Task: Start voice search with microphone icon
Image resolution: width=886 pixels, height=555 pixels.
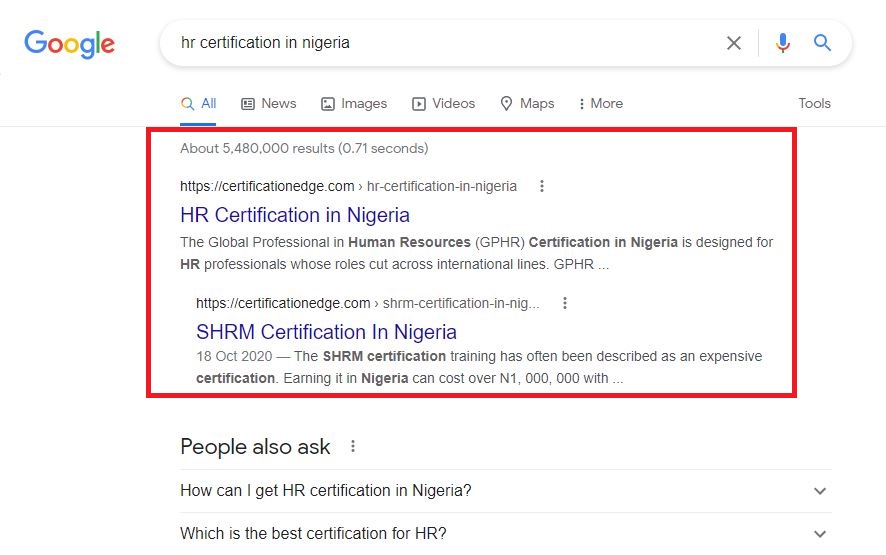Action: click(783, 43)
